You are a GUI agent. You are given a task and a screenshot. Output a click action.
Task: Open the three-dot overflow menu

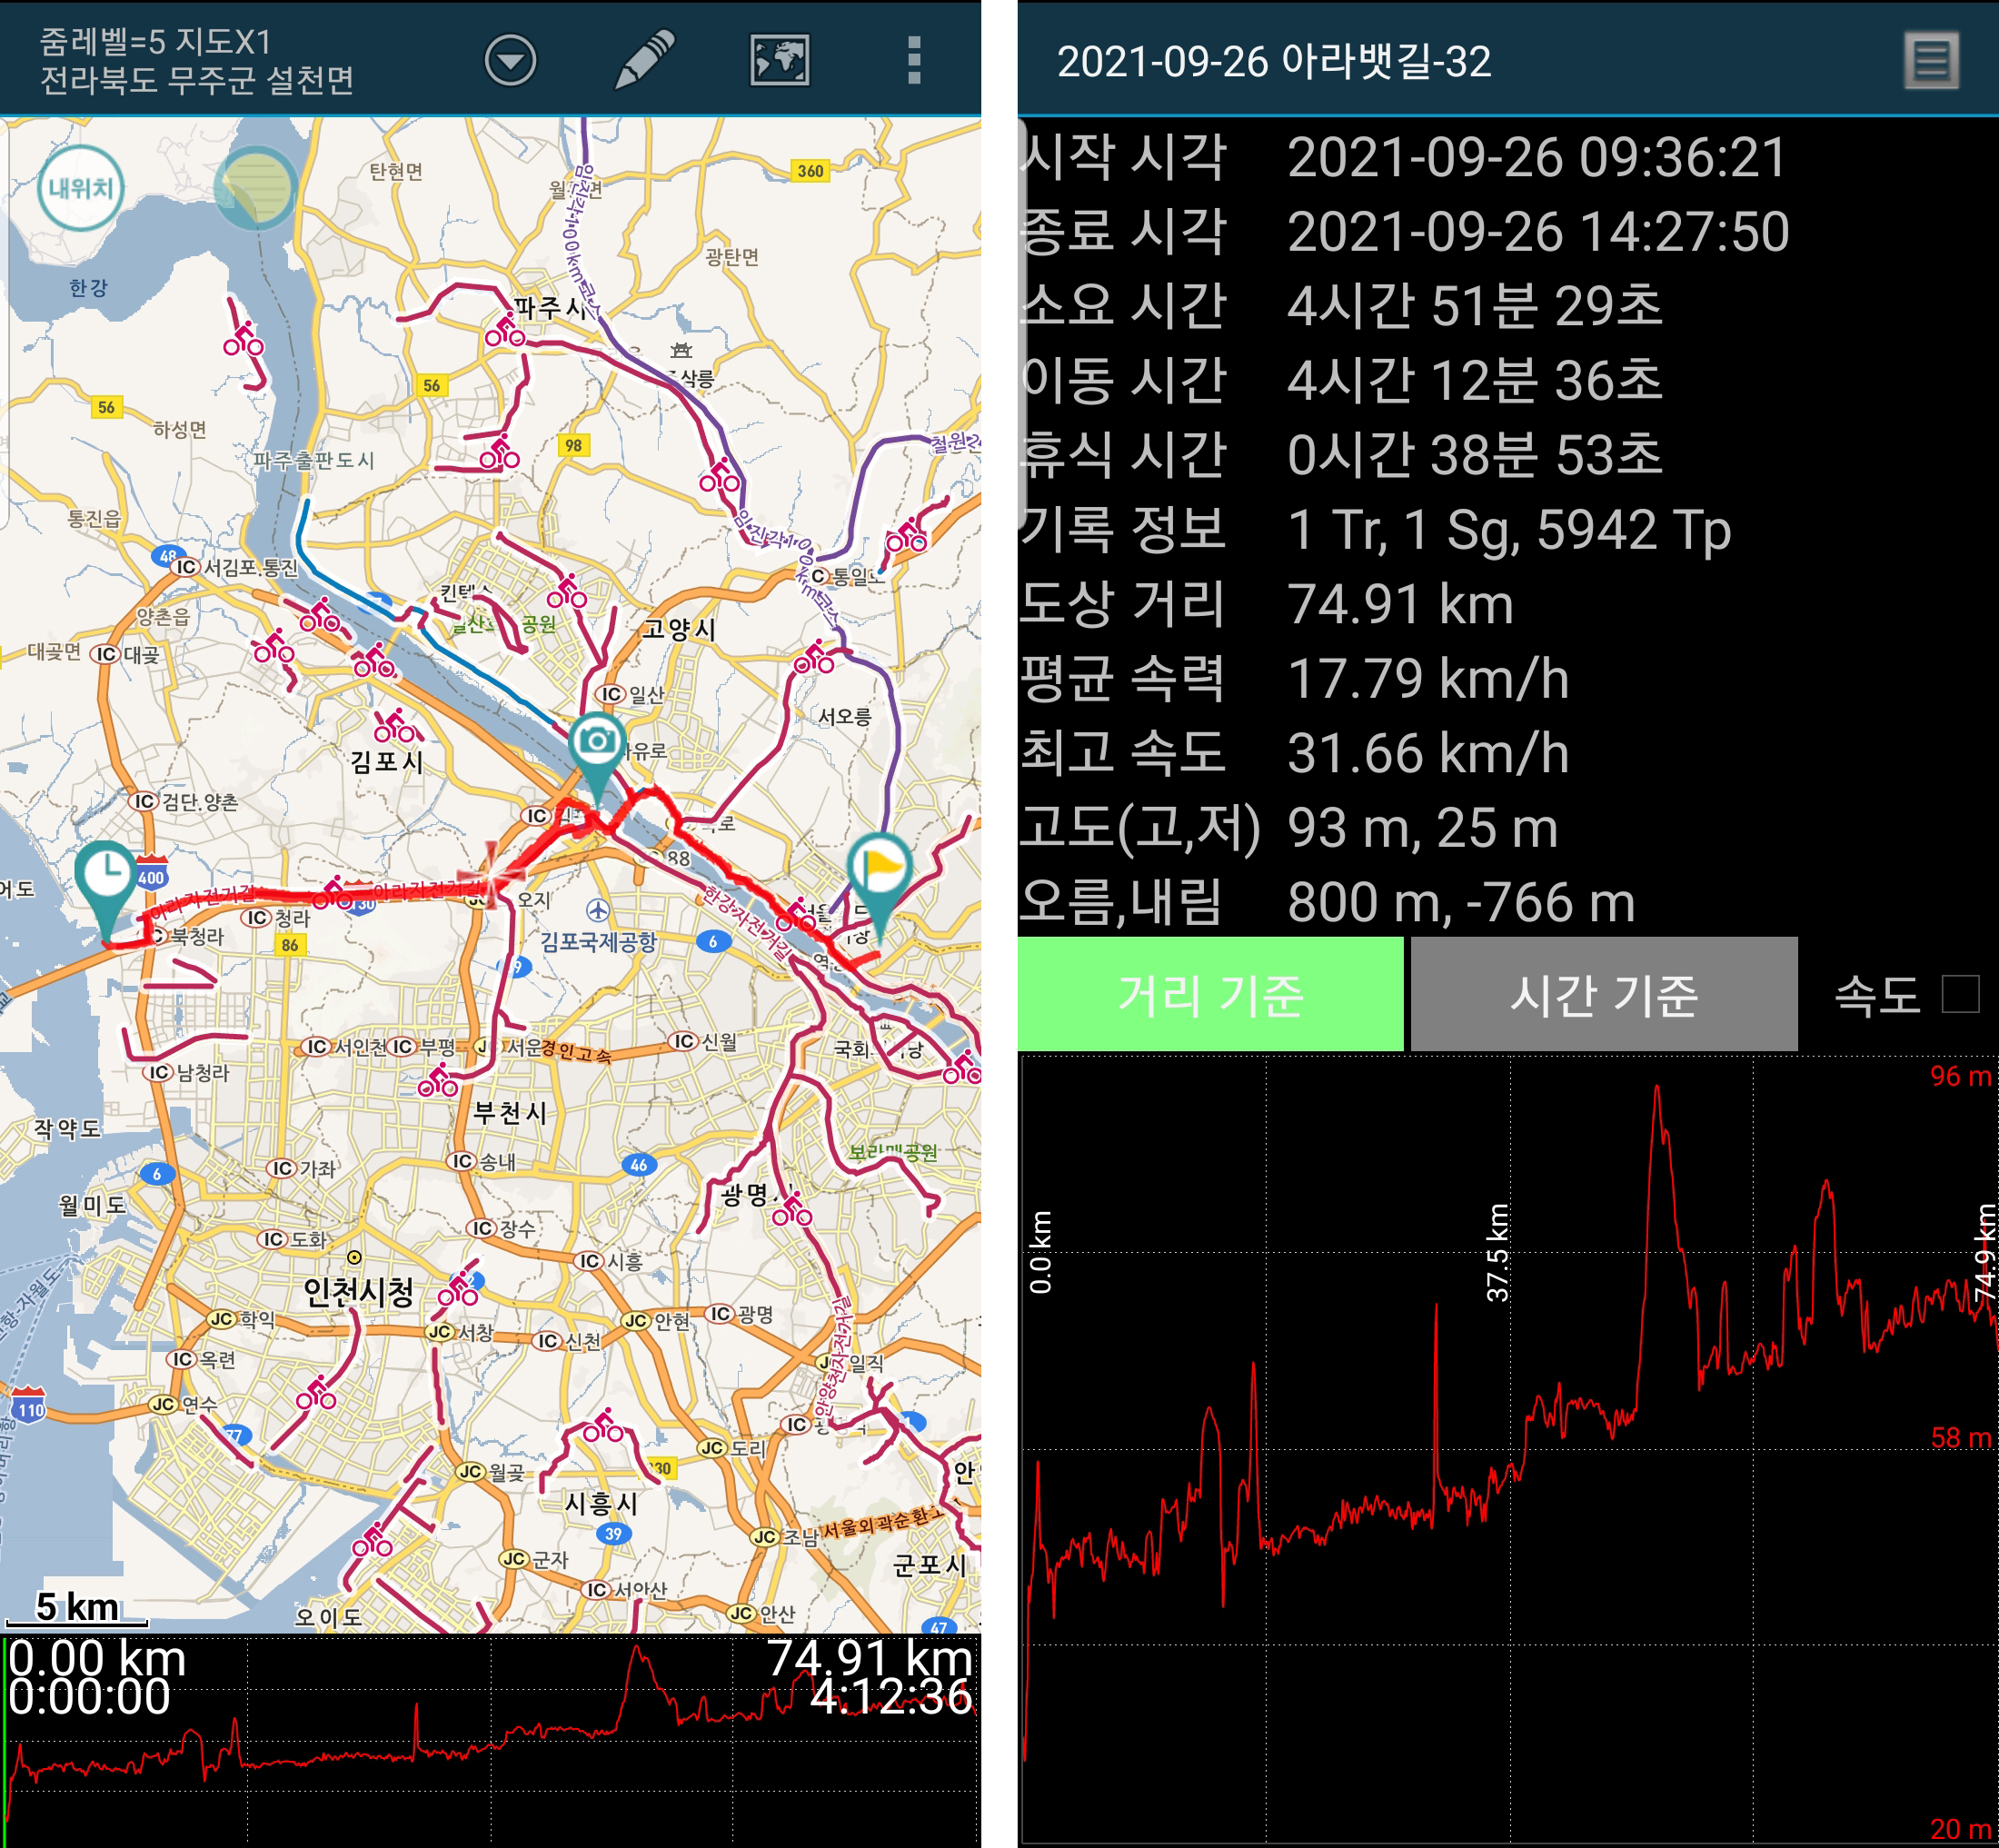(913, 60)
